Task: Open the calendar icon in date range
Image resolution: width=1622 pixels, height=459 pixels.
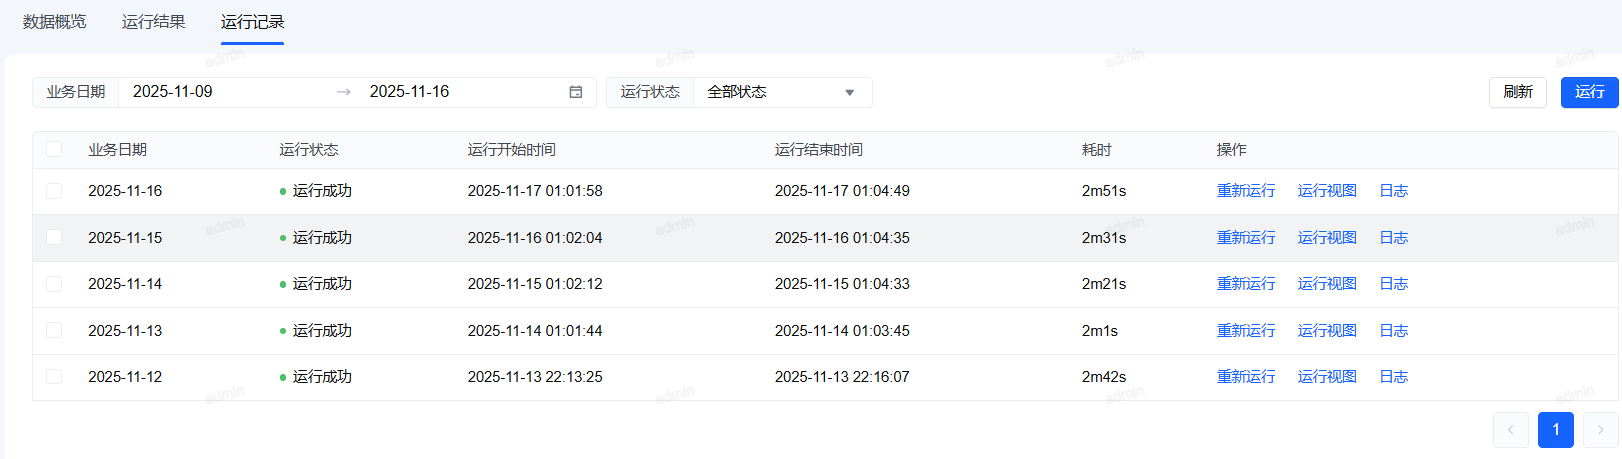Action: pyautogui.click(x=576, y=92)
